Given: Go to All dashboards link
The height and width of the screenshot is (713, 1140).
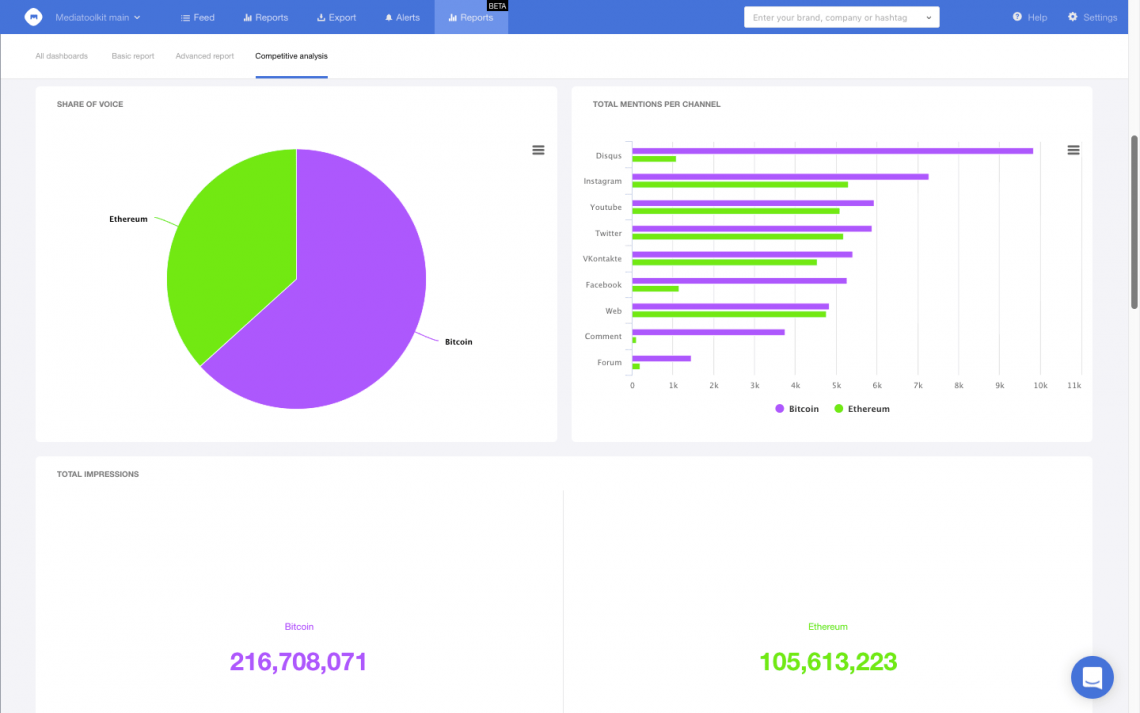Looking at the screenshot, I should tap(61, 56).
